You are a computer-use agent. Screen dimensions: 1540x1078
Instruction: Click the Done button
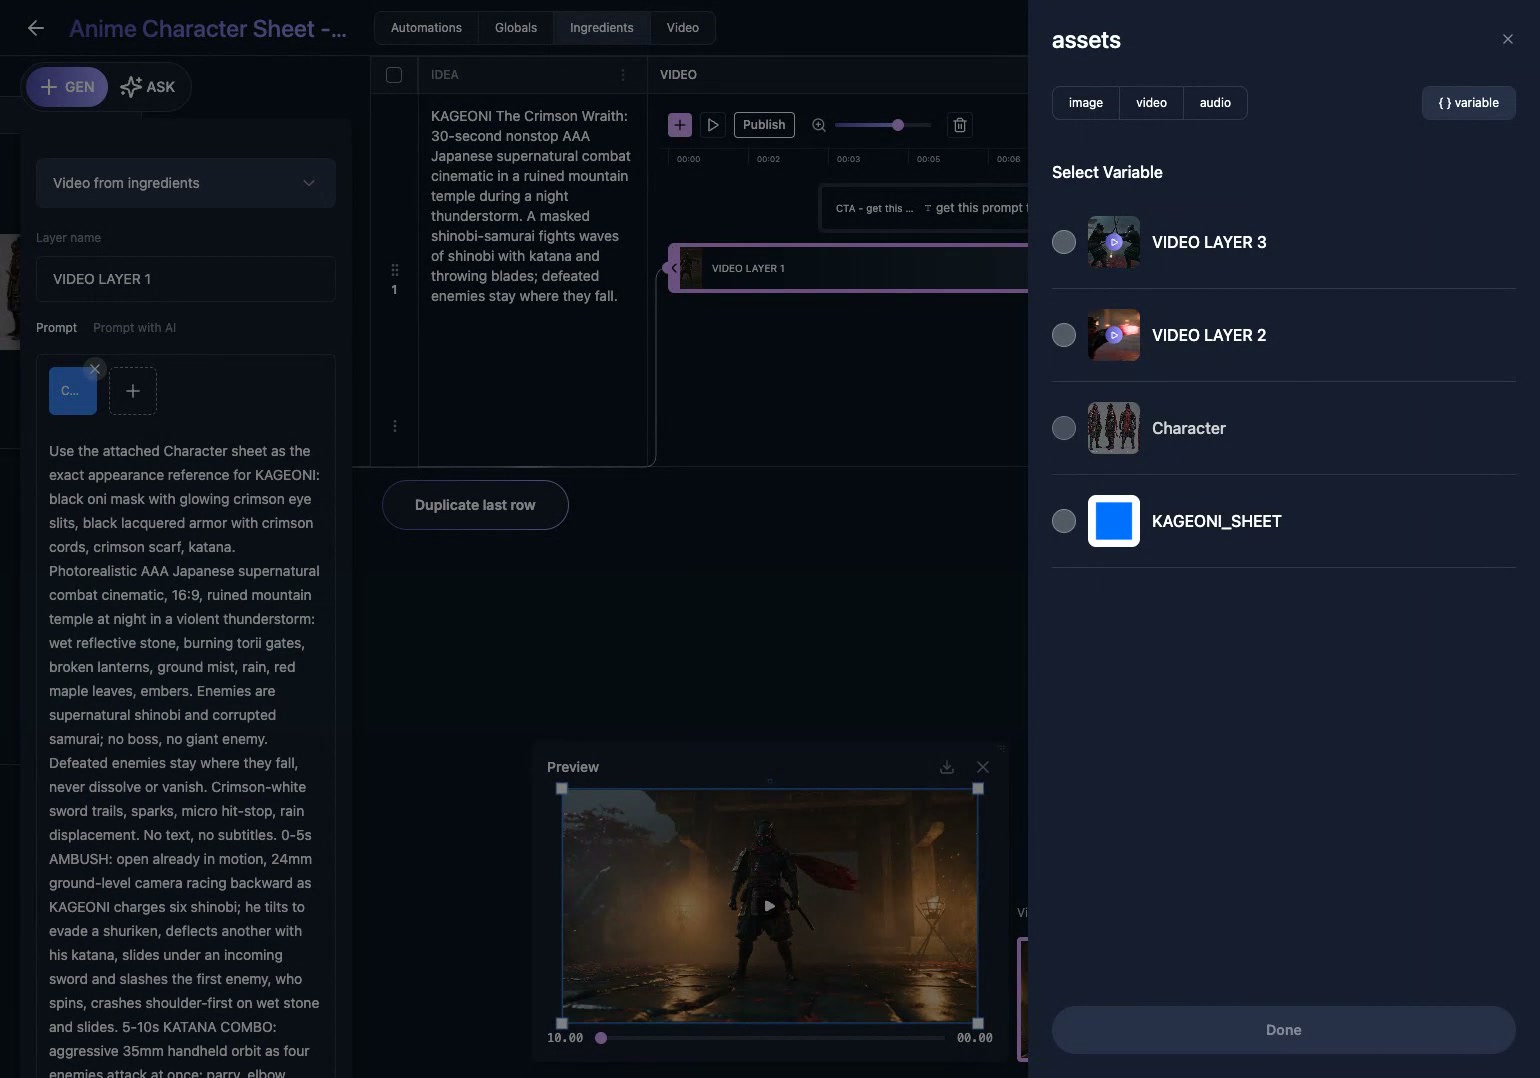point(1284,1030)
